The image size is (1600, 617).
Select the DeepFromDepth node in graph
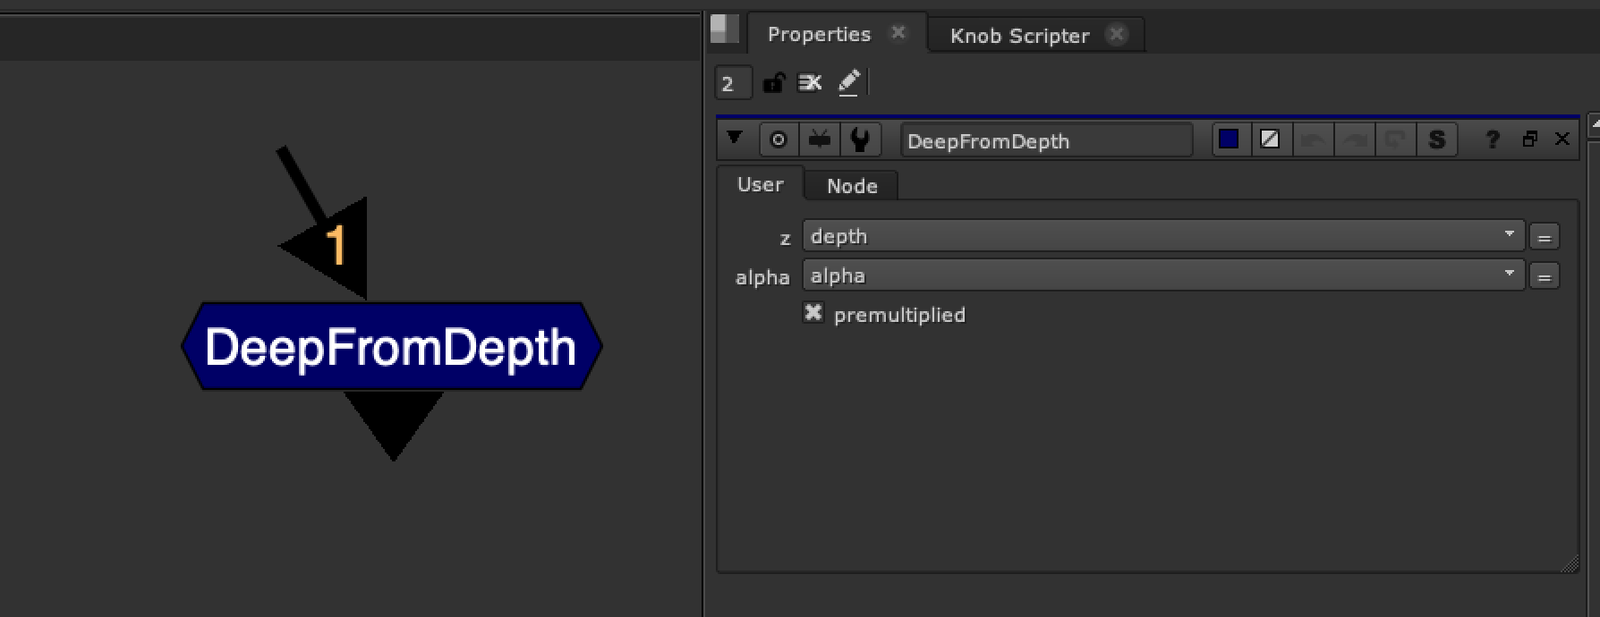click(391, 347)
